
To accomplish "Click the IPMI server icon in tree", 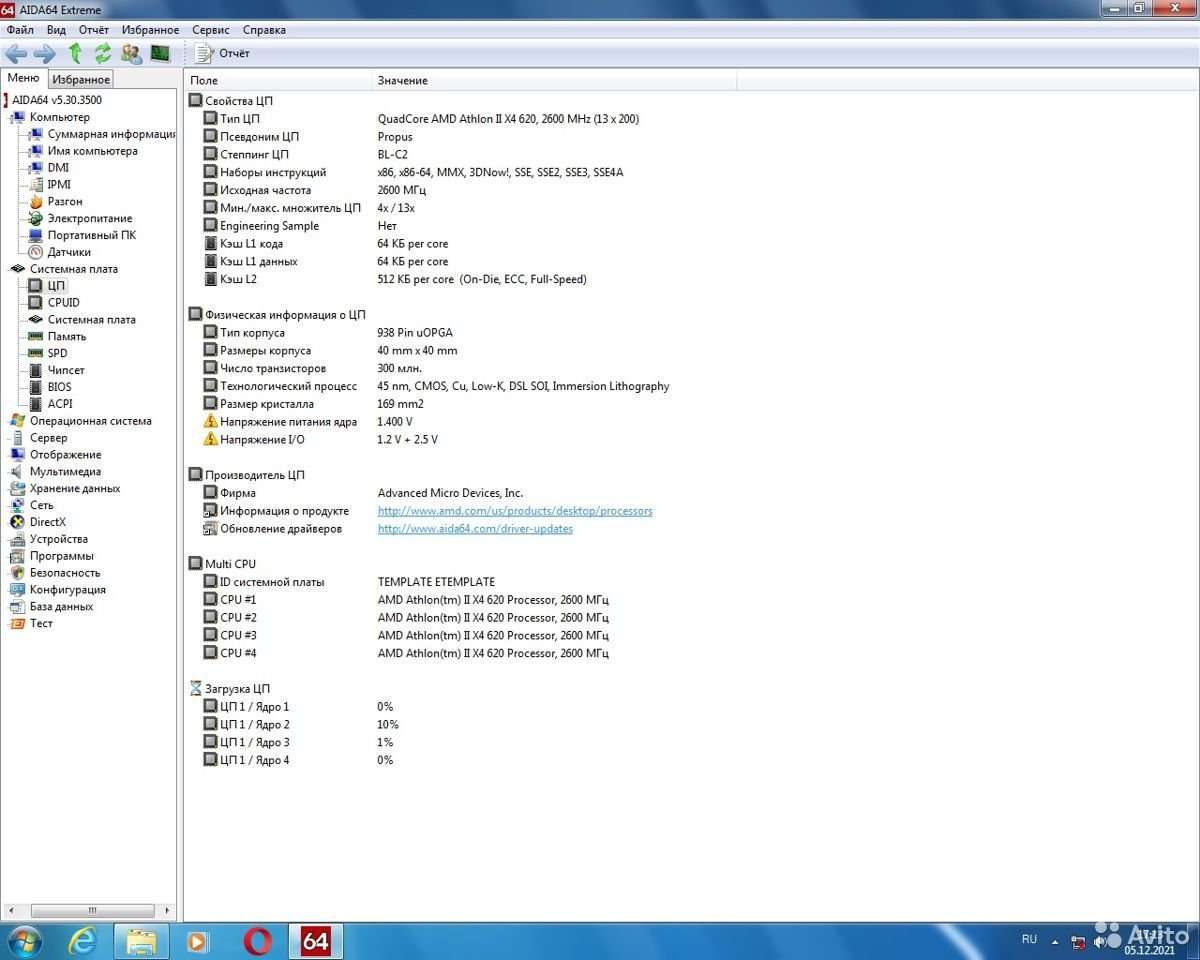I will 36,184.
